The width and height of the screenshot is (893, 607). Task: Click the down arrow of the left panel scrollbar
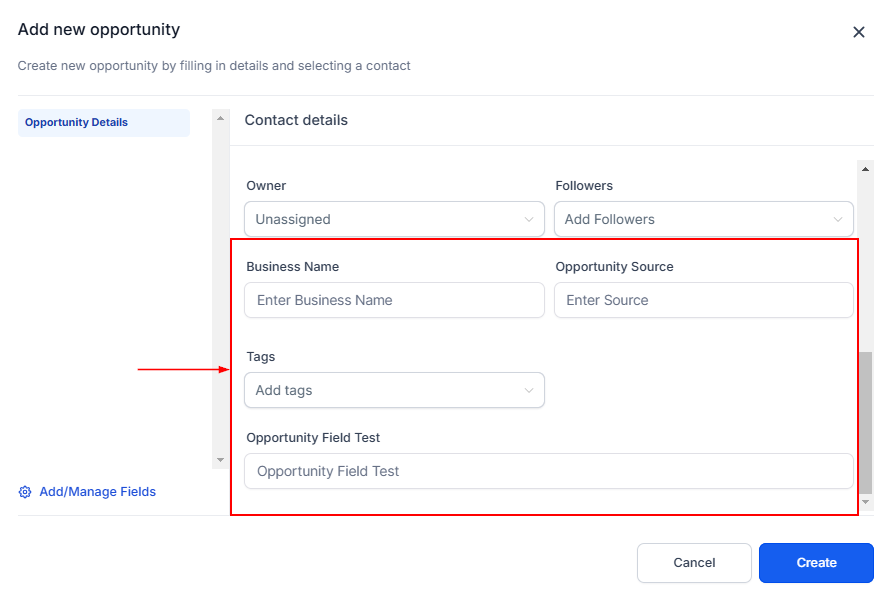click(221, 460)
